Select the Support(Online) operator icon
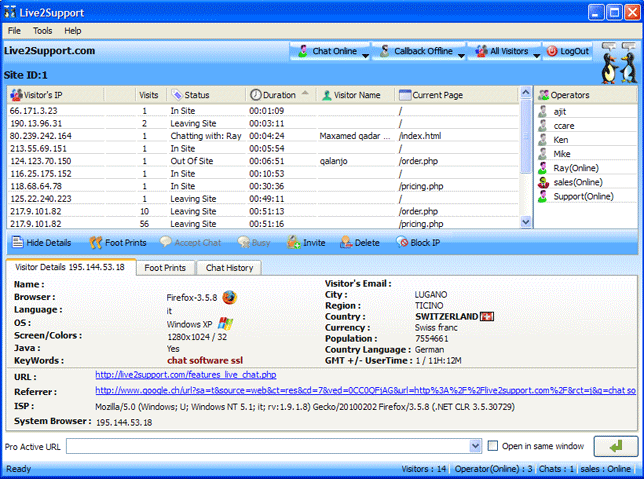This screenshot has width=644, height=479. click(x=543, y=196)
